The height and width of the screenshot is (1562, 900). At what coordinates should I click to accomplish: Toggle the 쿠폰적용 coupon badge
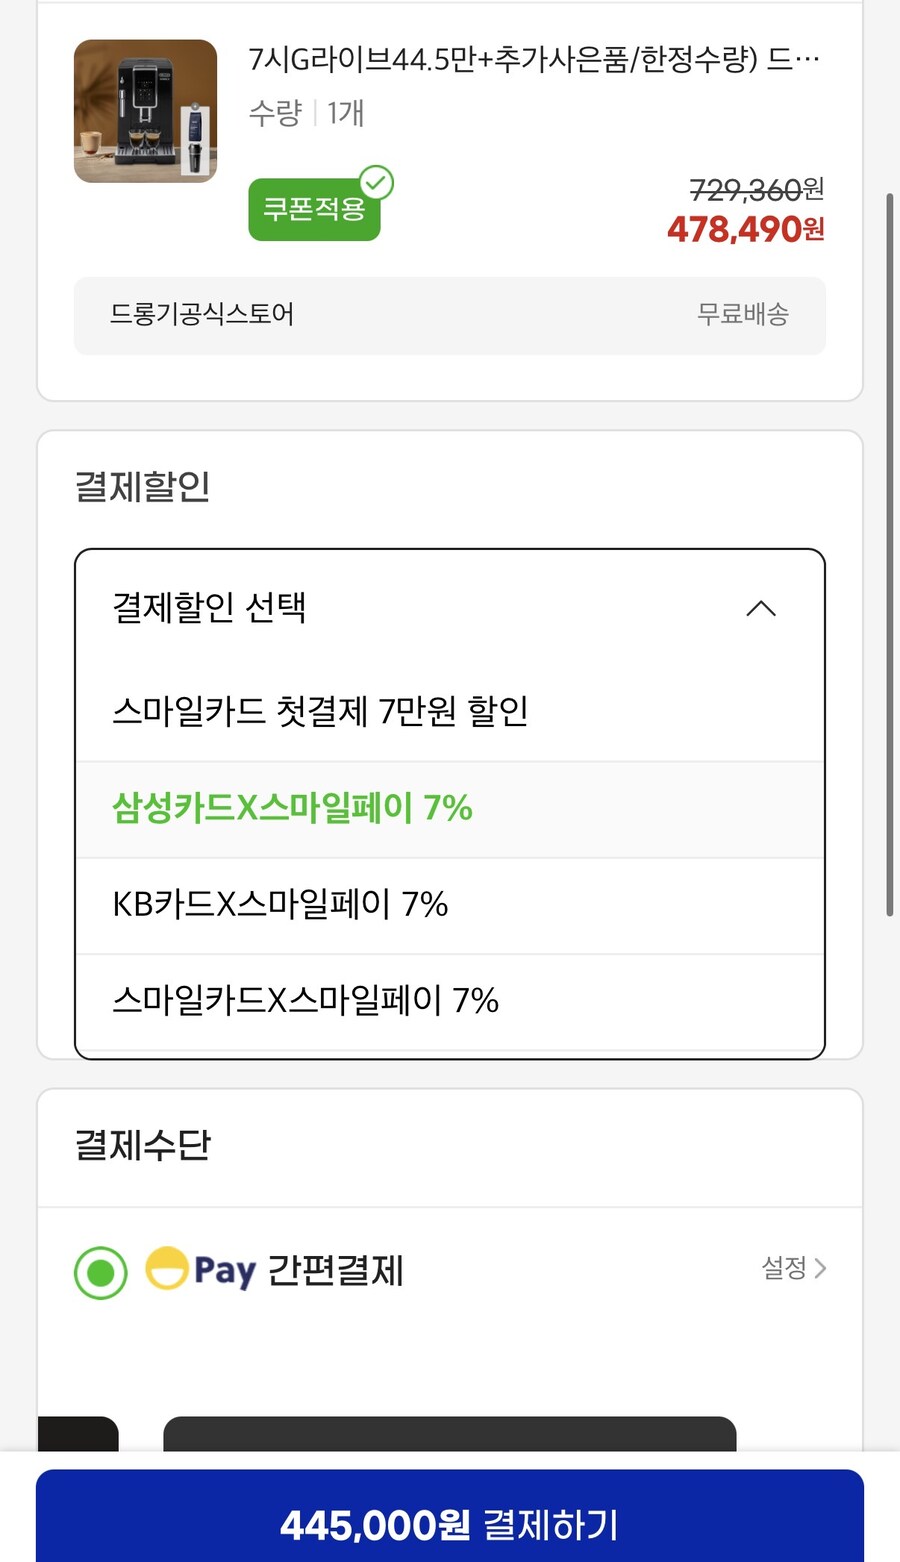tap(314, 210)
